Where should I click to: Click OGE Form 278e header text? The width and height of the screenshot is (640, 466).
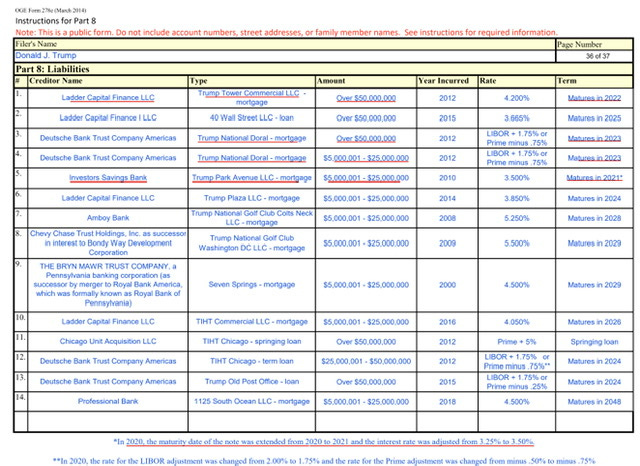[50, 10]
